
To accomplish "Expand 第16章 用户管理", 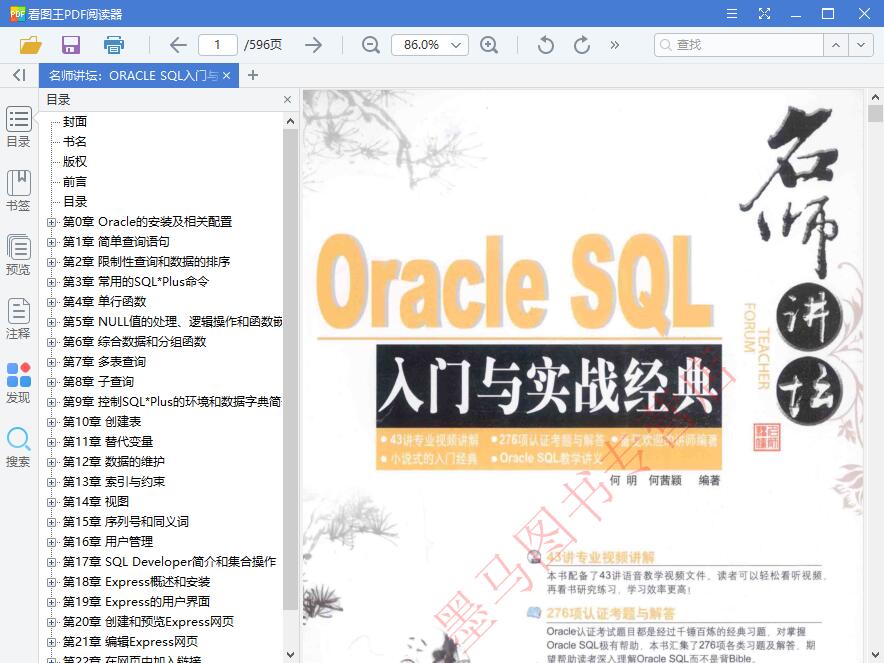I will tap(51, 542).
